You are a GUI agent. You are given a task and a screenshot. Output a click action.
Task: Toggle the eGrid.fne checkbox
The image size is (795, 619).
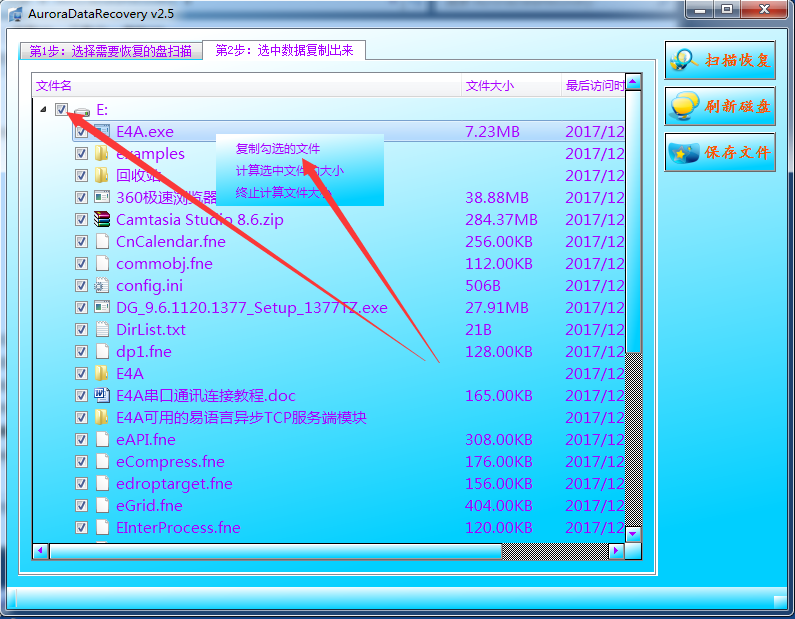point(81,505)
